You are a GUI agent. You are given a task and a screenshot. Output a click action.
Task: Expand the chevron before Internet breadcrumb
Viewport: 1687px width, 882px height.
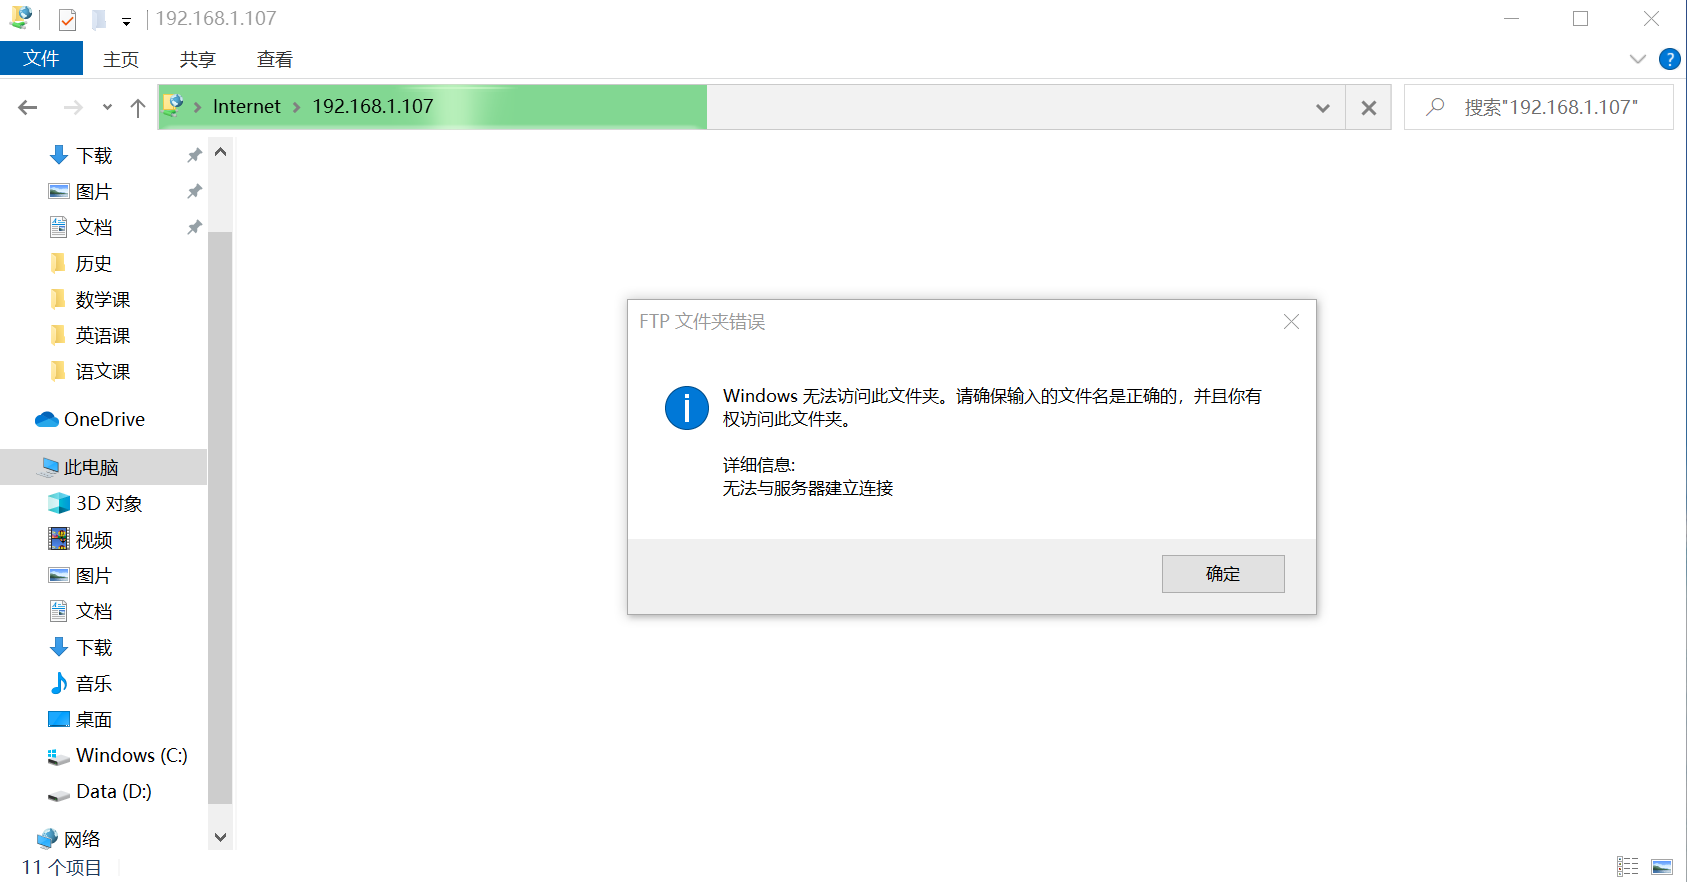(x=198, y=108)
